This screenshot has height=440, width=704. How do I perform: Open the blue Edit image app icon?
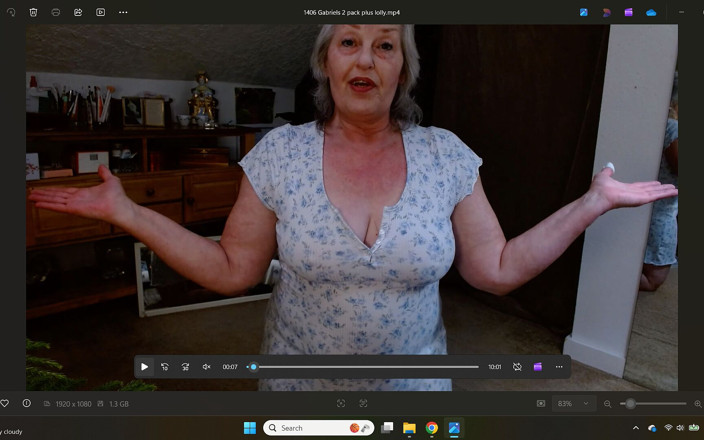pyautogui.click(x=584, y=12)
